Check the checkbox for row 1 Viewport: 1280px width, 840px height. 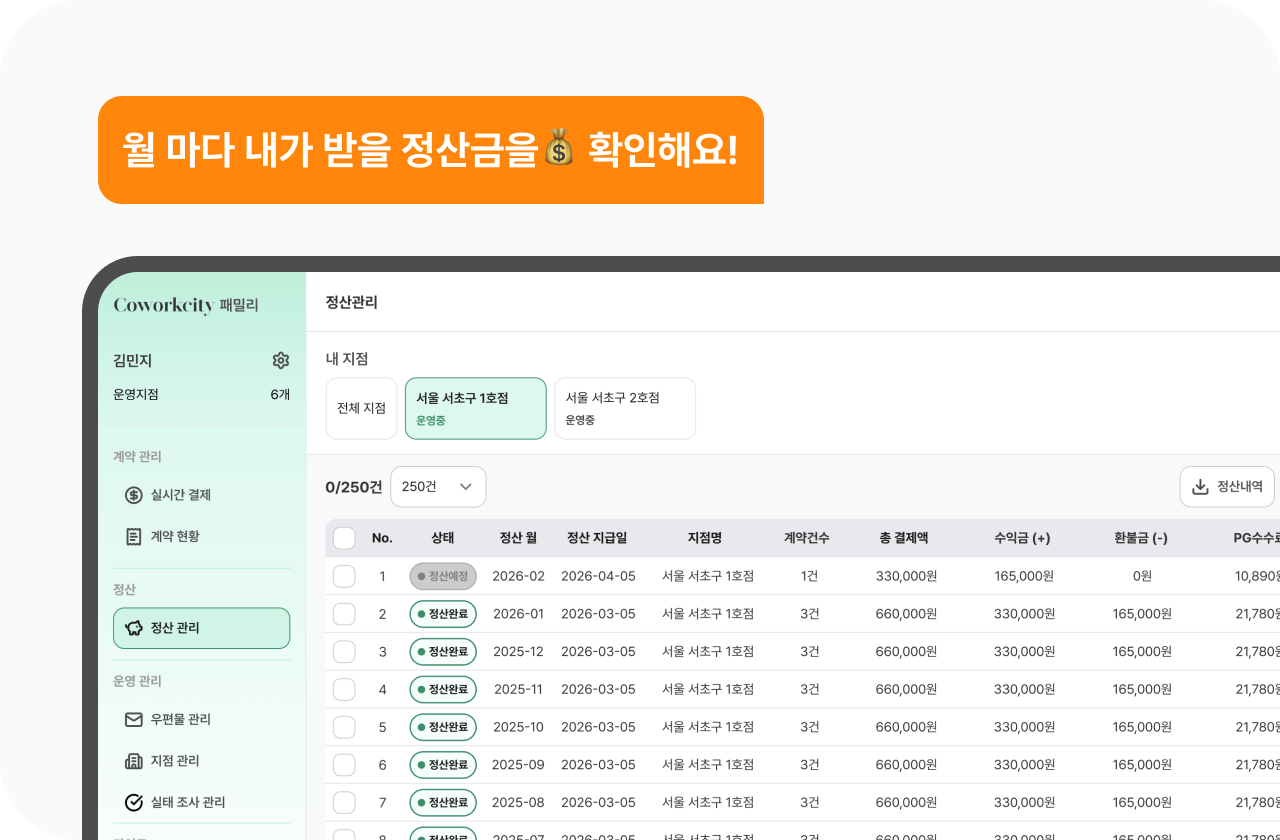pos(344,576)
